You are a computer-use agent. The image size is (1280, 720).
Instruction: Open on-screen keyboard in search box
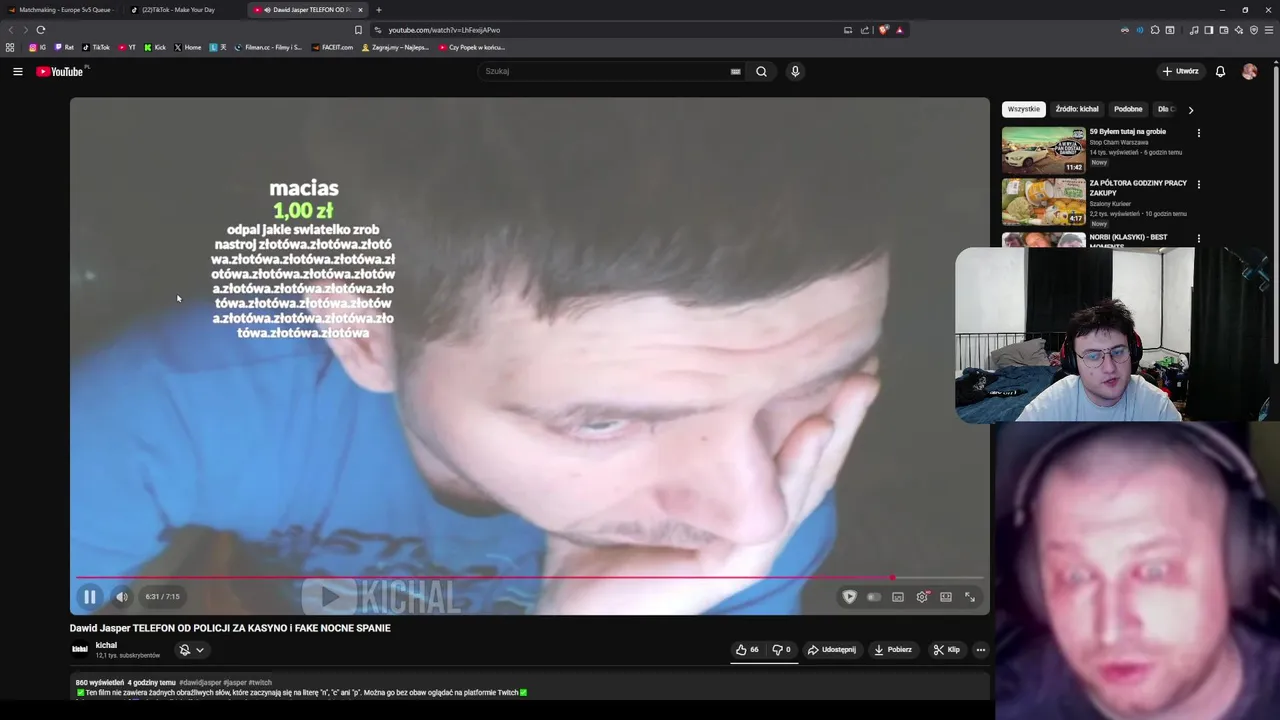pyautogui.click(x=735, y=71)
